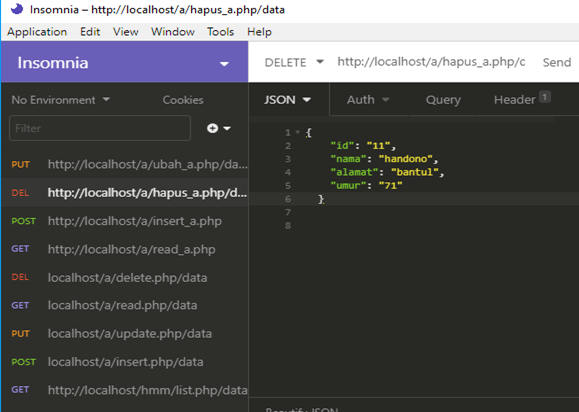Select the PUT localhost/a/update.php/data request
Screen dimensions: 579x412
coord(125,334)
